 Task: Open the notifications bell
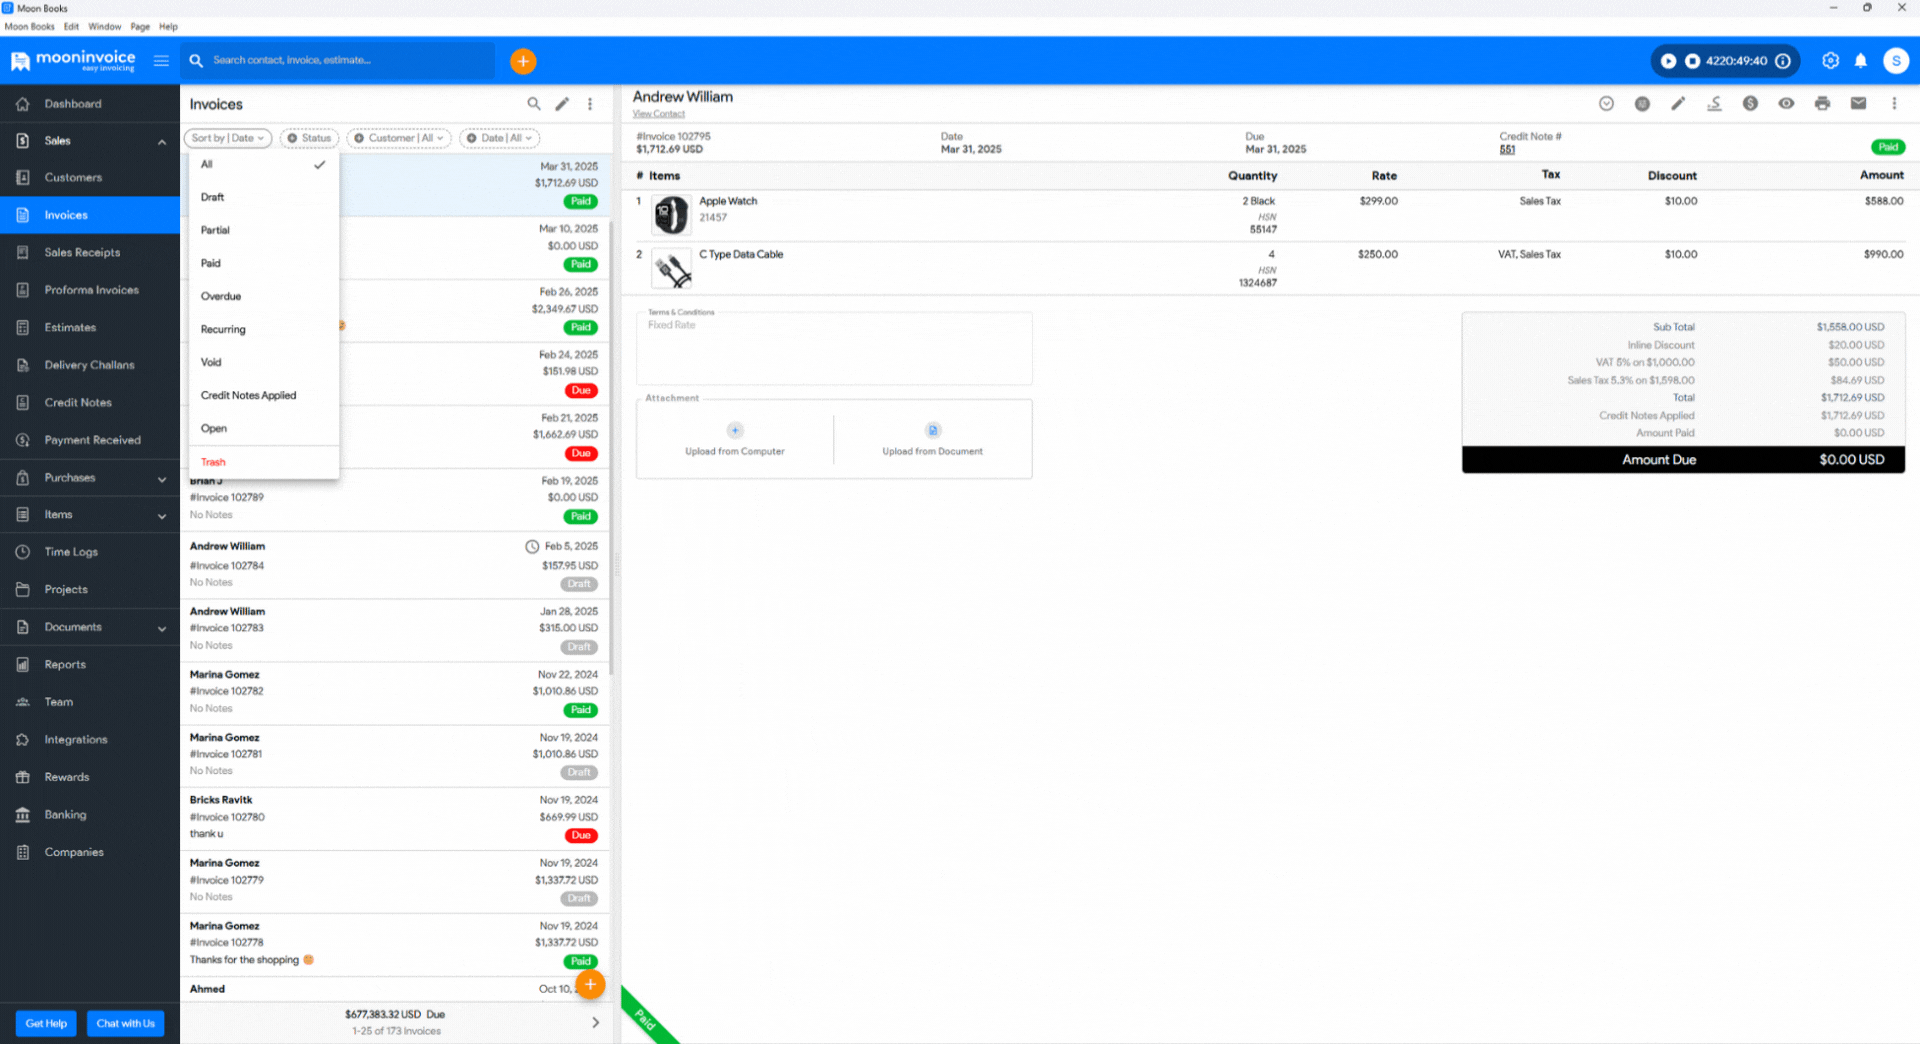click(1860, 61)
